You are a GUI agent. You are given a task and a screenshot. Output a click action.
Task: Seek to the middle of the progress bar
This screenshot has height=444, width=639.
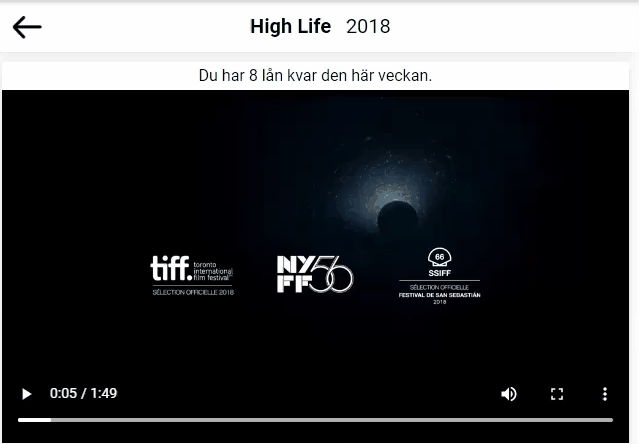pos(315,420)
